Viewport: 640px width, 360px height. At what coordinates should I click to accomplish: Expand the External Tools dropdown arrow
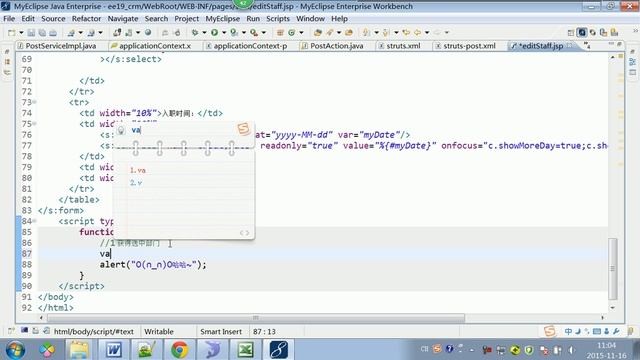(x=264, y=33)
